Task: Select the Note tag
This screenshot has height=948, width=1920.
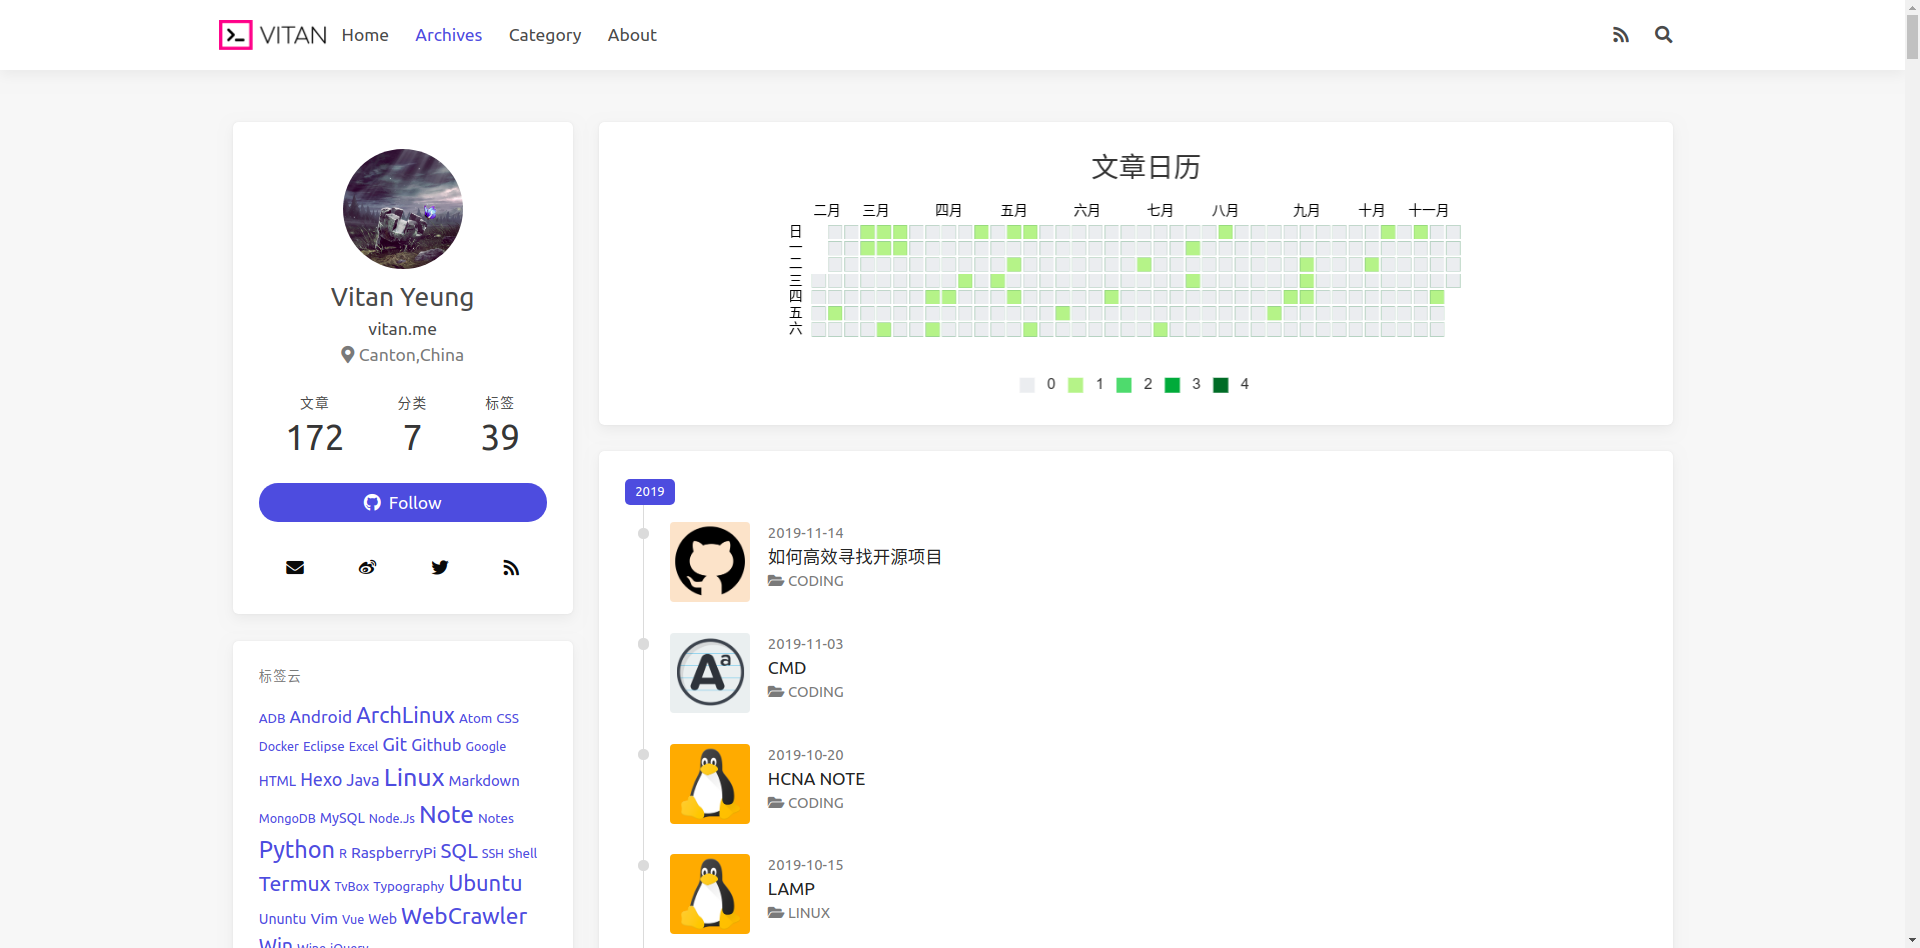Action: [x=446, y=815]
